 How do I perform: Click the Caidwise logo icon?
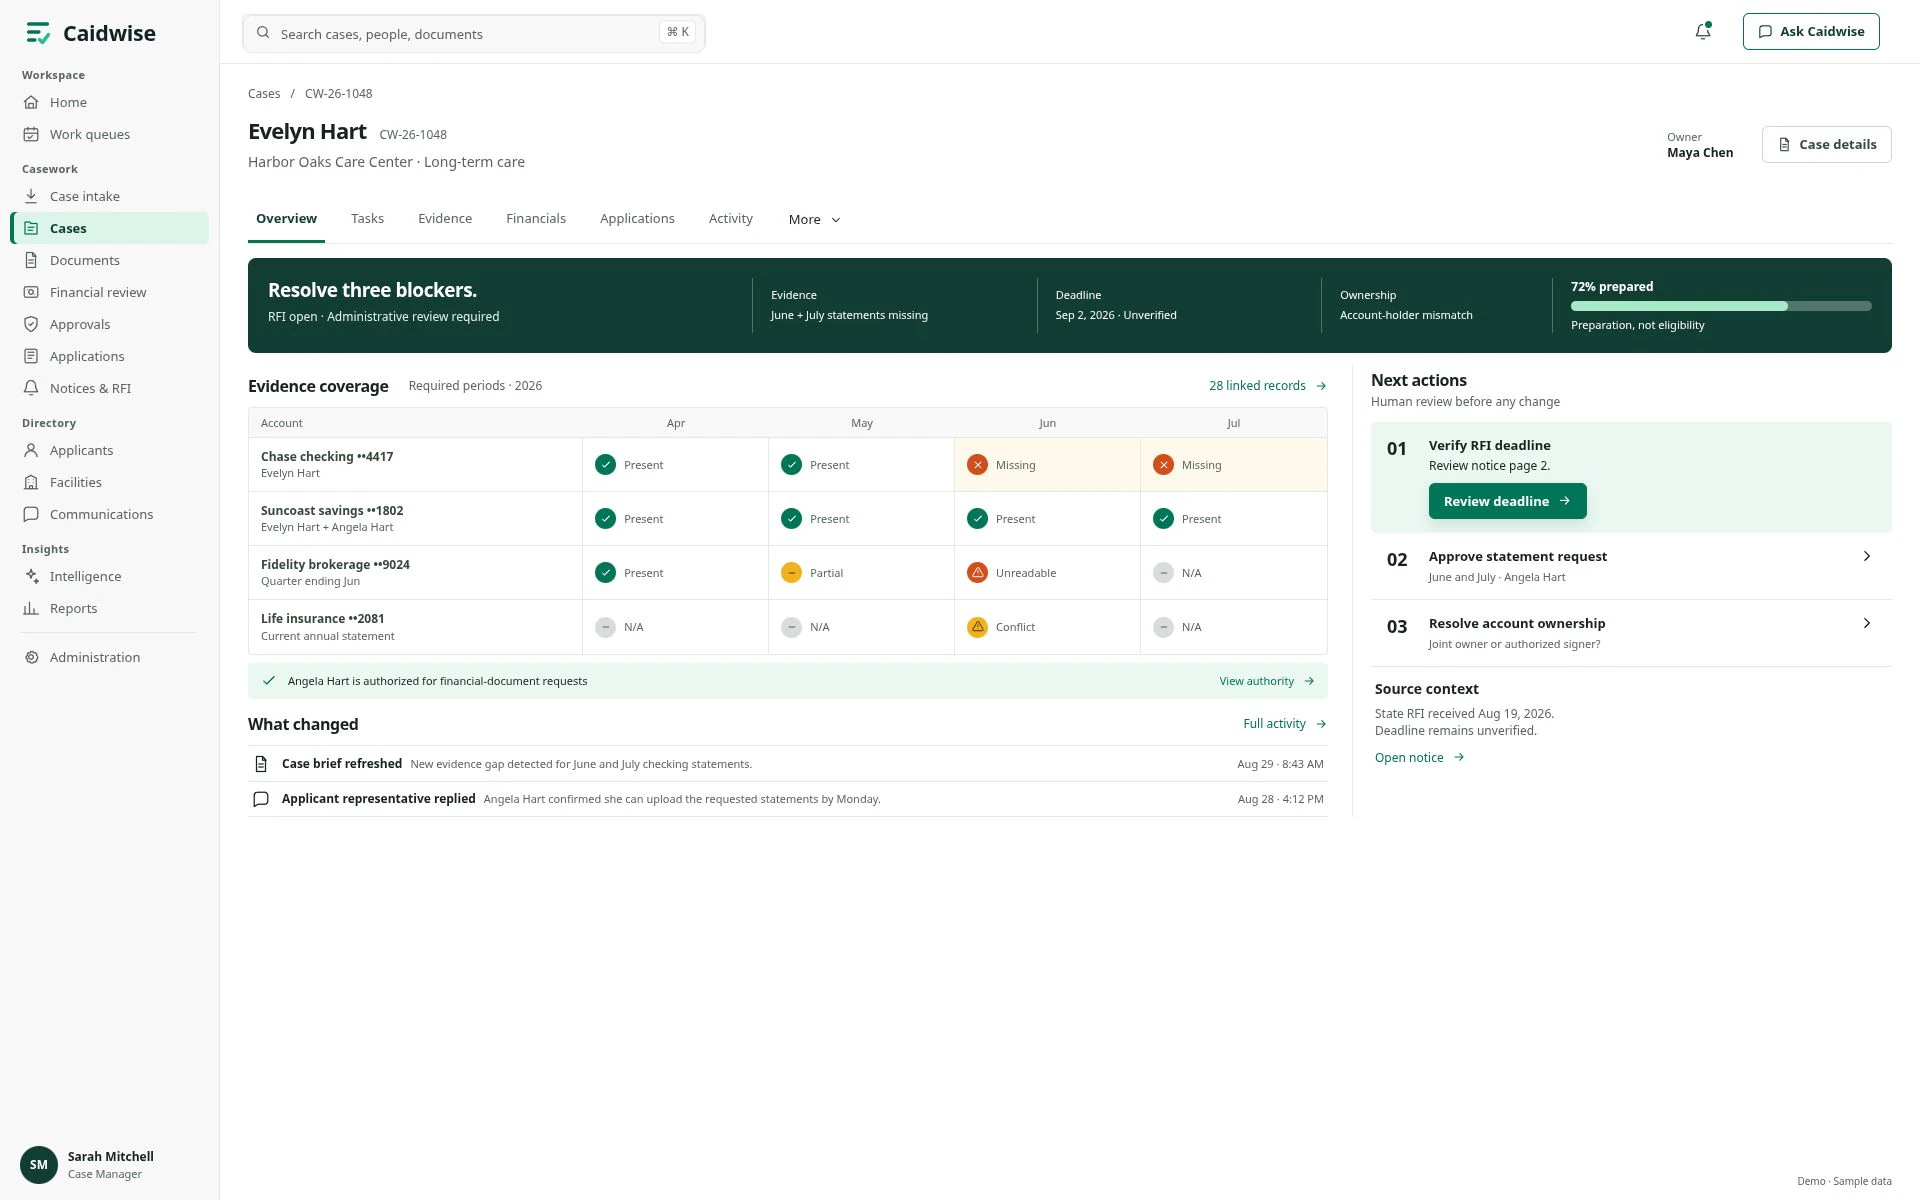pos(38,33)
